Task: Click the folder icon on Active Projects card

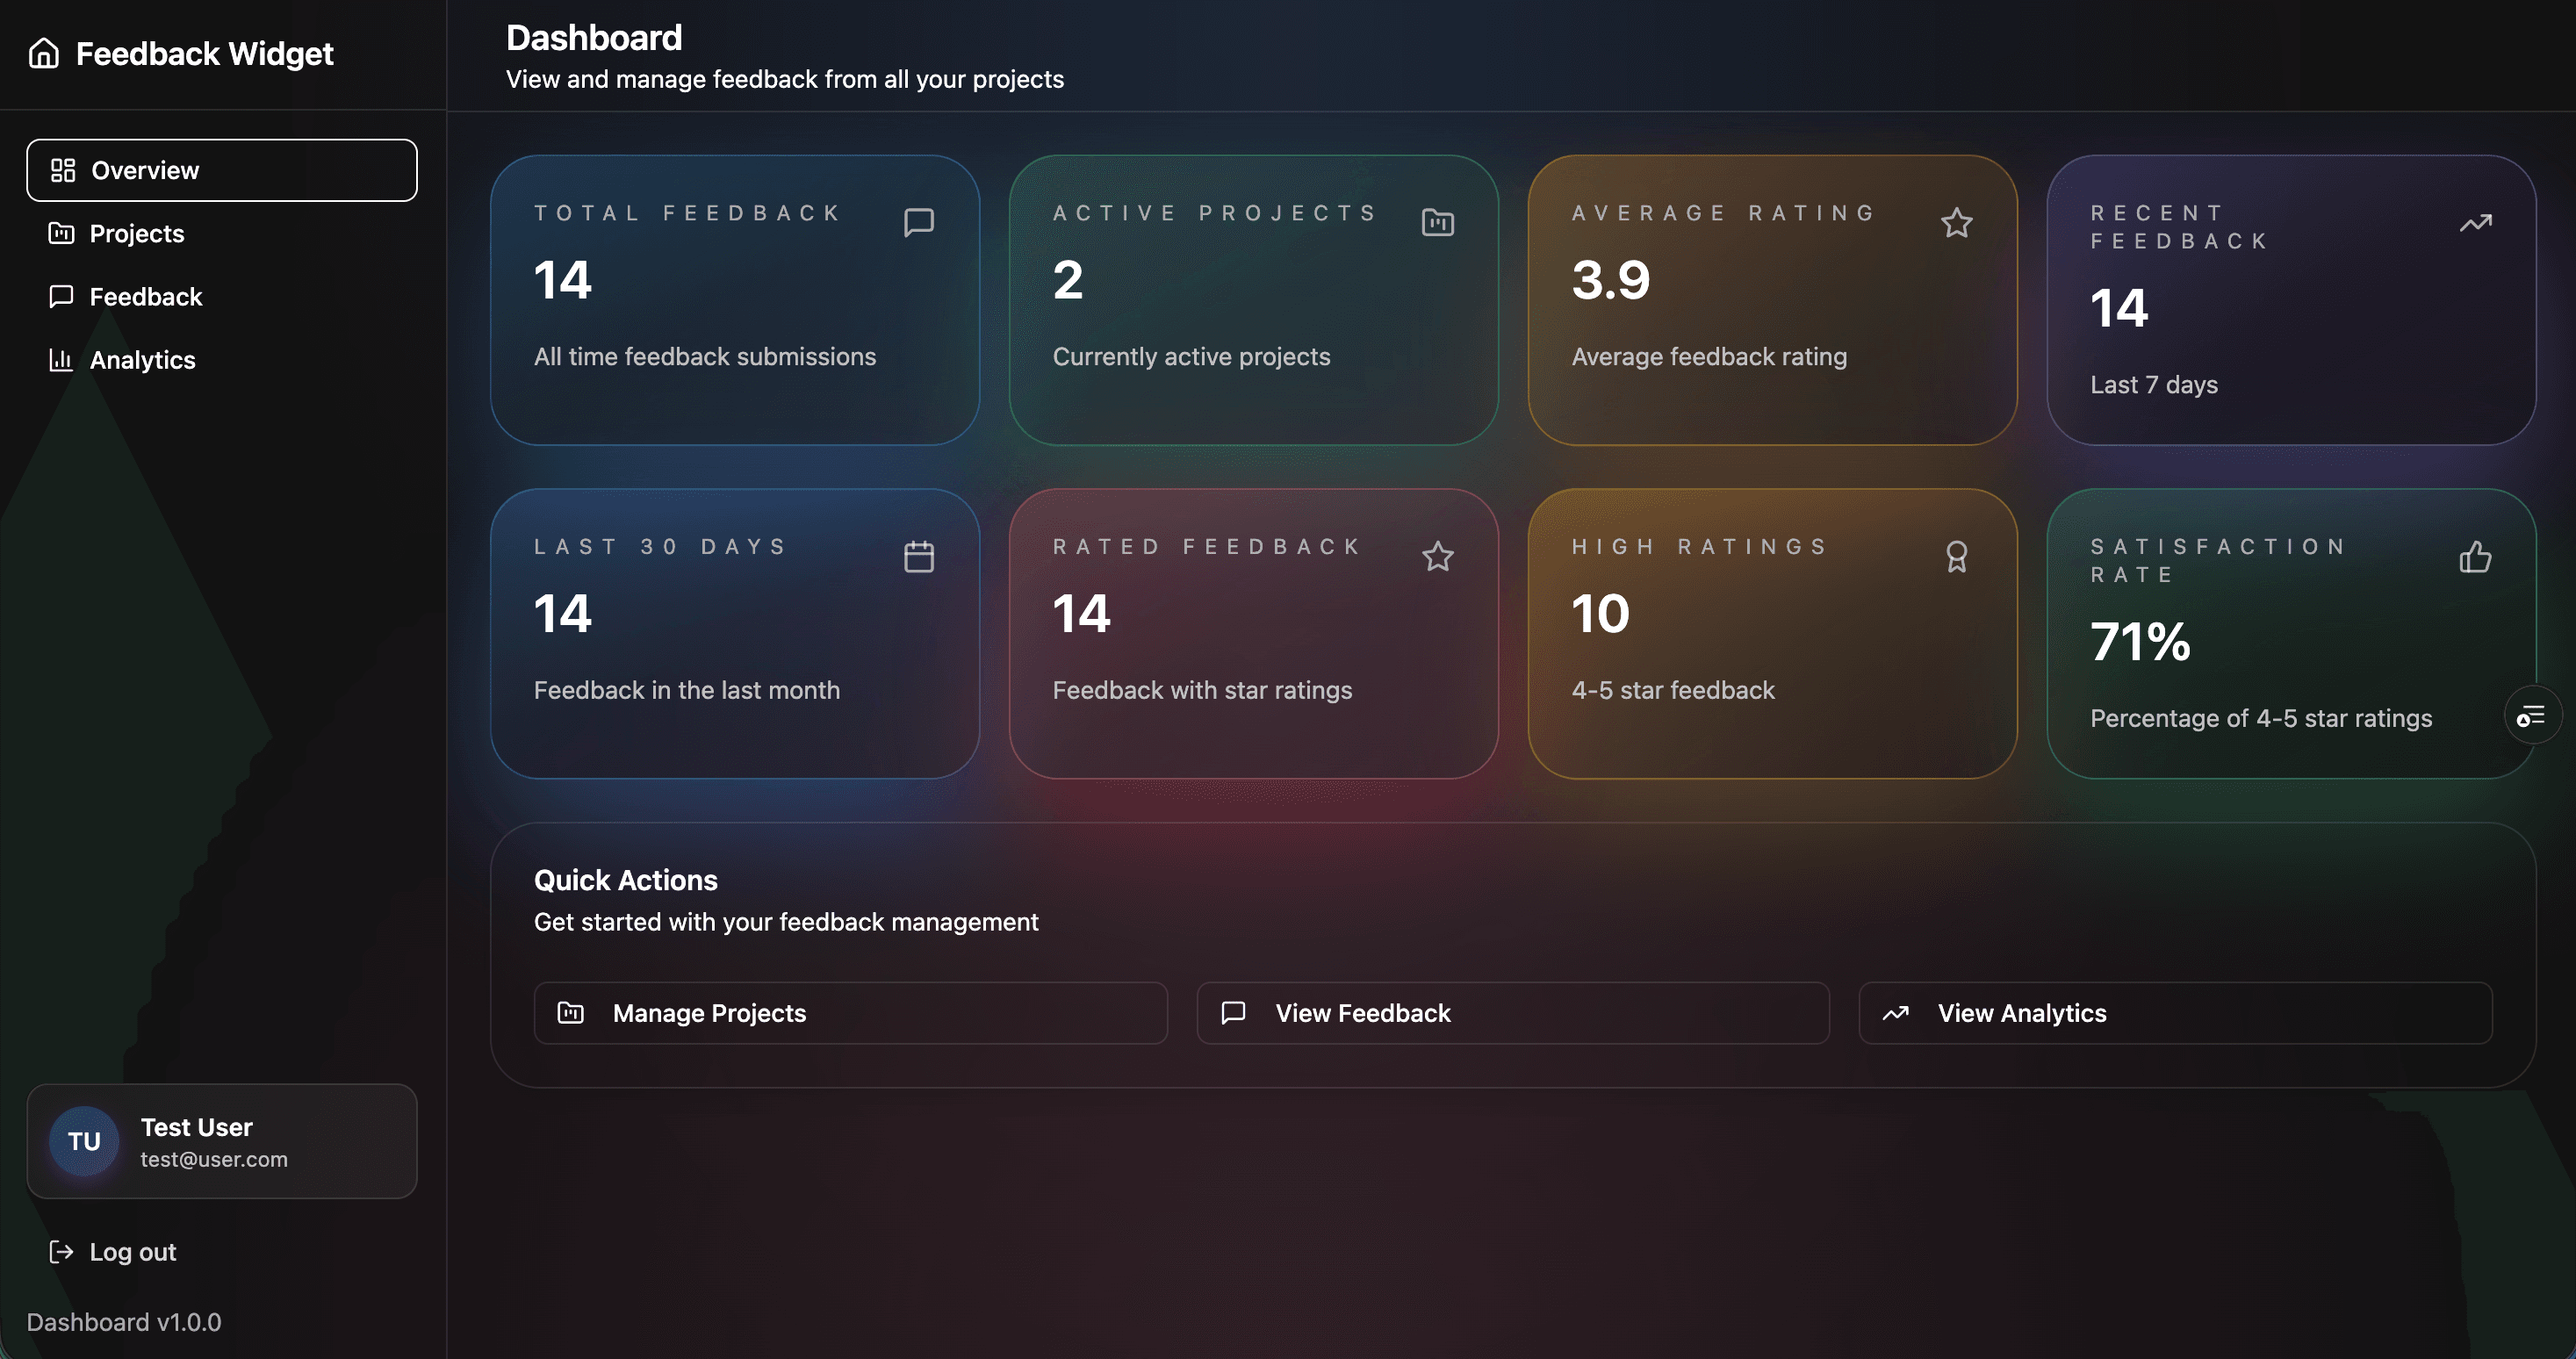Action: tap(1437, 222)
